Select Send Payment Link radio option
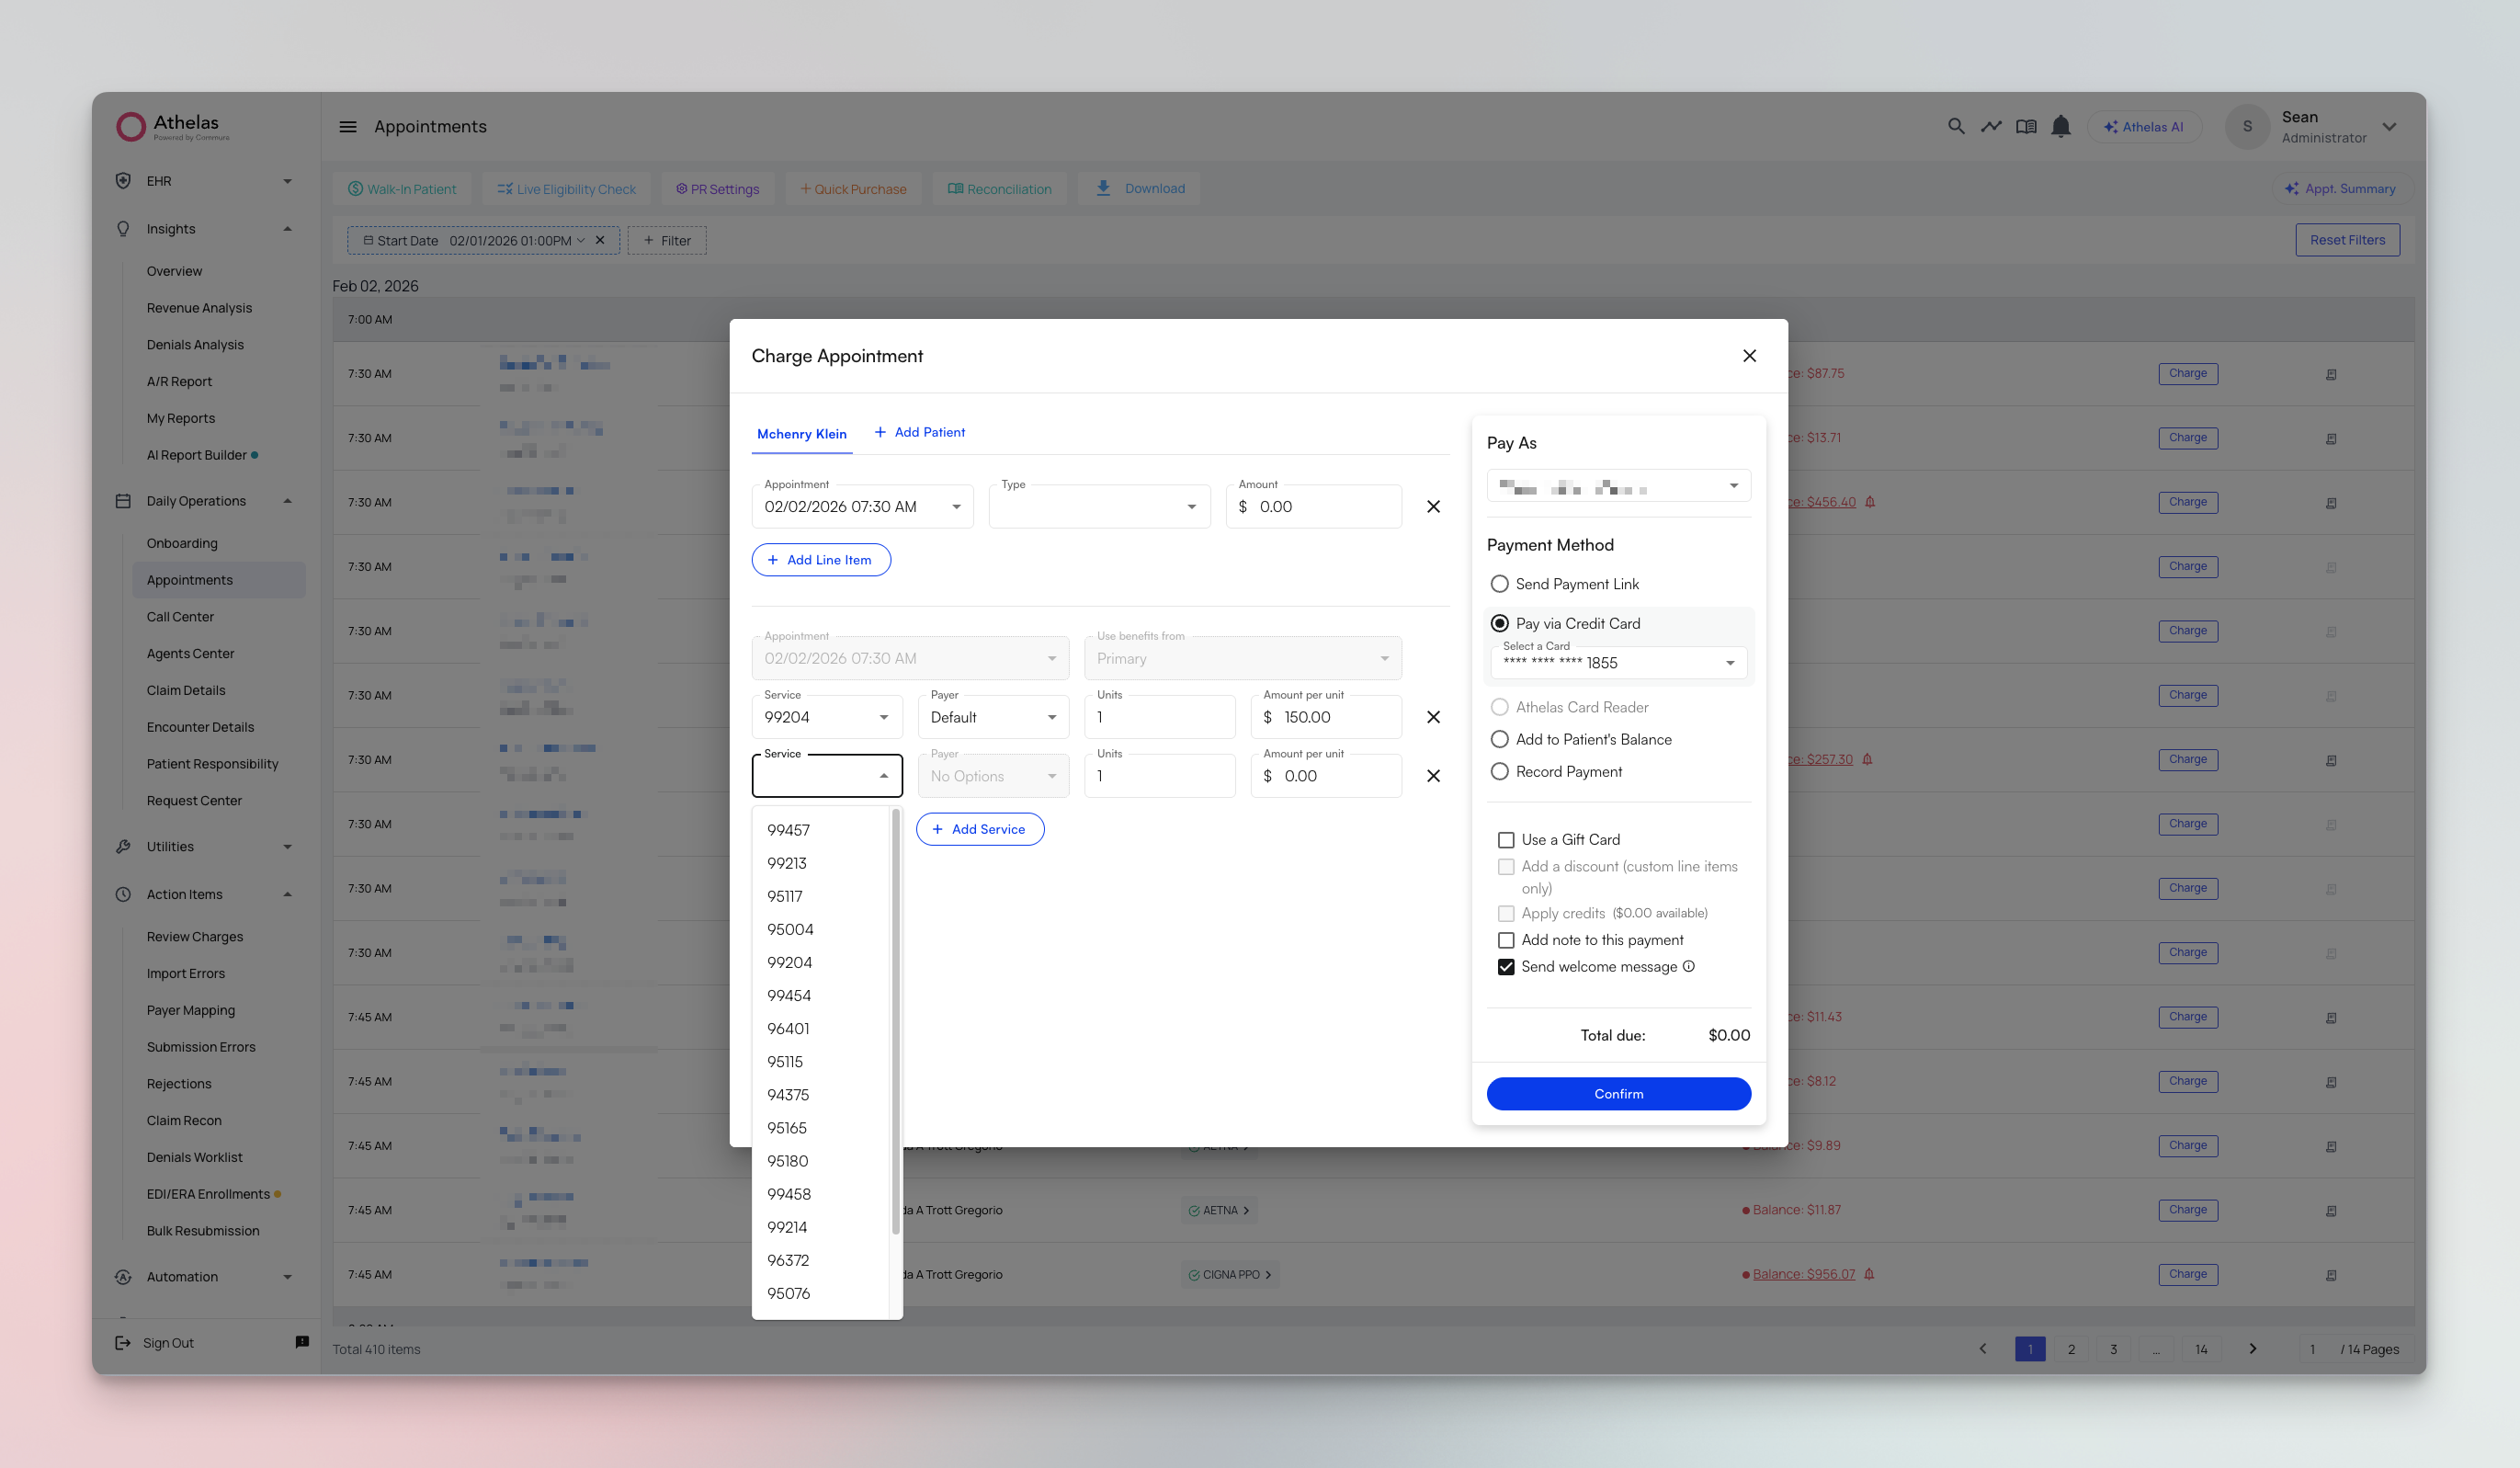 pyautogui.click(x=1499, y=584)
